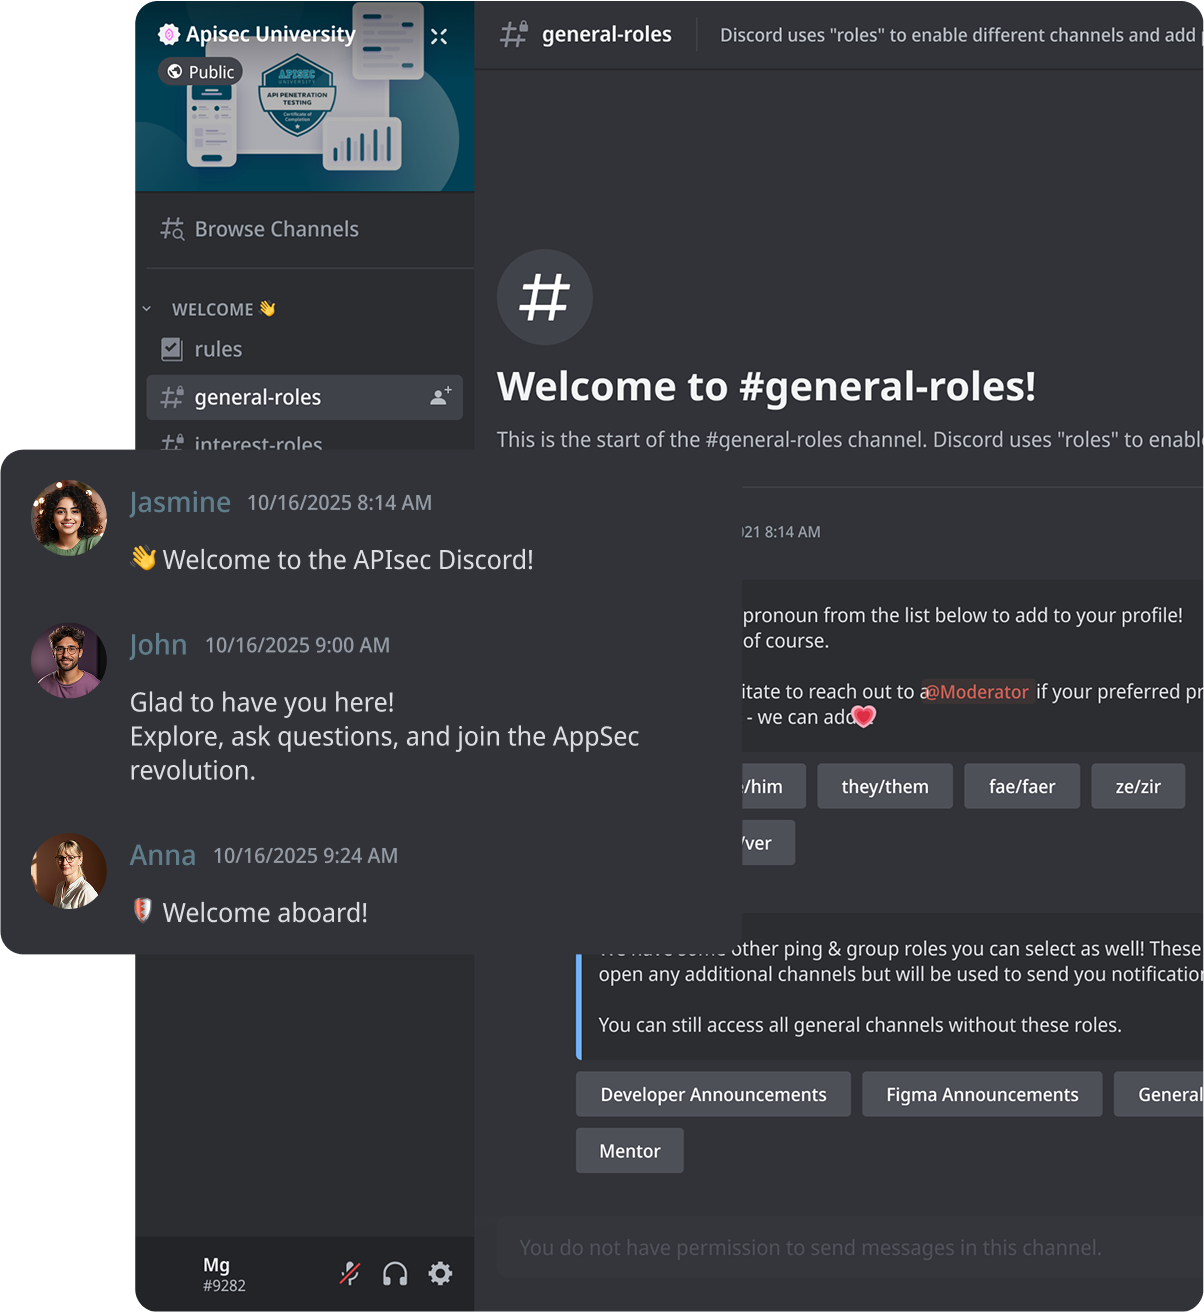Screen dimensions: 1204x1312
Task: Click the general-roles title in header
Action: click(x=607, y=34)
